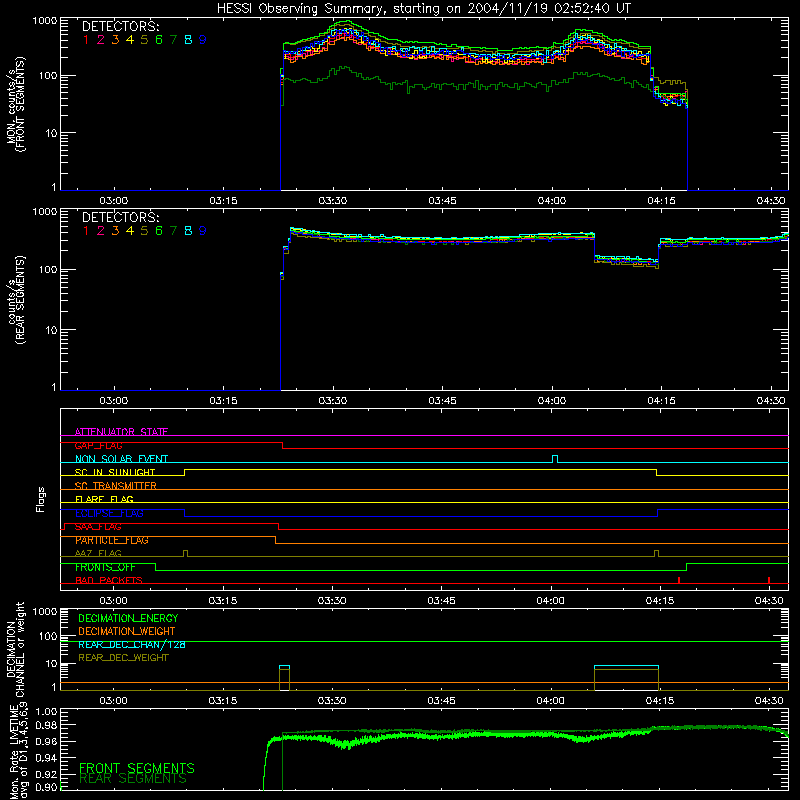800x800 pixels.
Task: Click 04:15 tick under front segments plot
Action: (661, 201)
